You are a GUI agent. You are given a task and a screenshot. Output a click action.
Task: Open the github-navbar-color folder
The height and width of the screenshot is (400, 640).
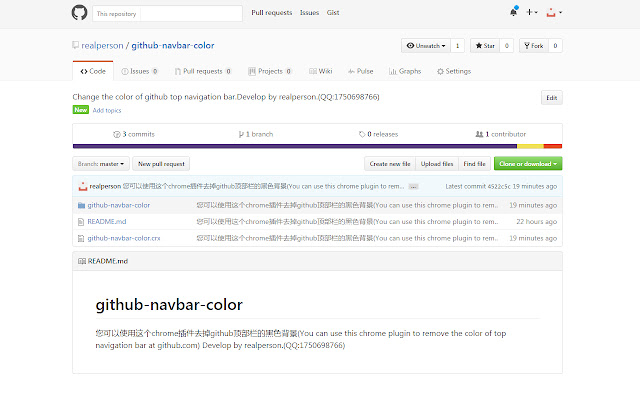pyautogui.click(x=118, y=205)
